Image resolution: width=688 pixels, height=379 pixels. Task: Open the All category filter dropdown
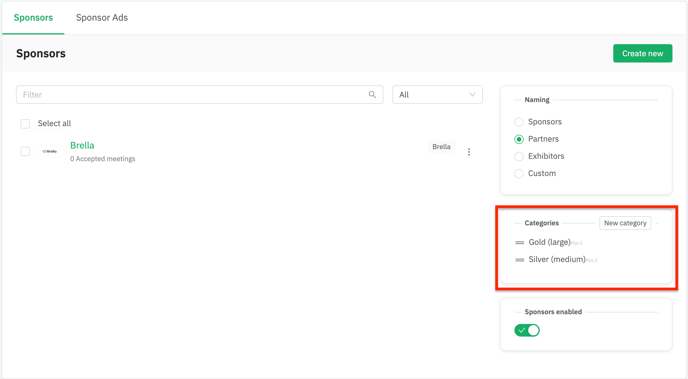click(x=437, y=95)
